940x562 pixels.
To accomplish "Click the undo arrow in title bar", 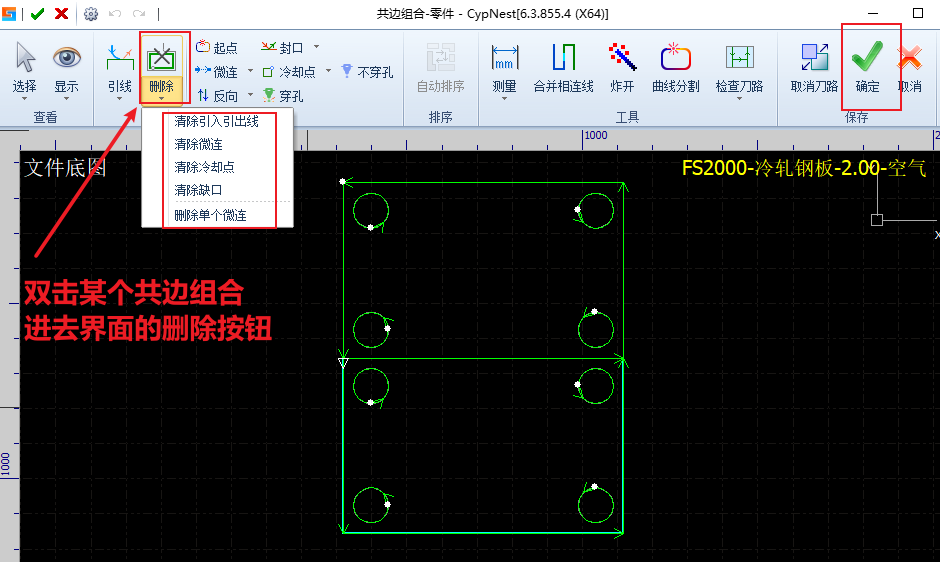I will pyautogui.click(x=115, y=13).
